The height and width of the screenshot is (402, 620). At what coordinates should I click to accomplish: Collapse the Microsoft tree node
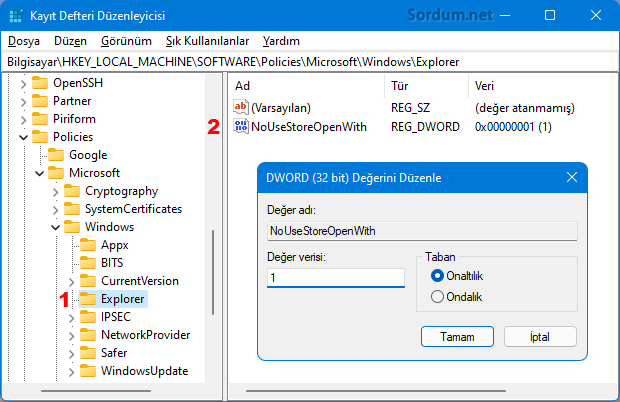pos(40,173)
